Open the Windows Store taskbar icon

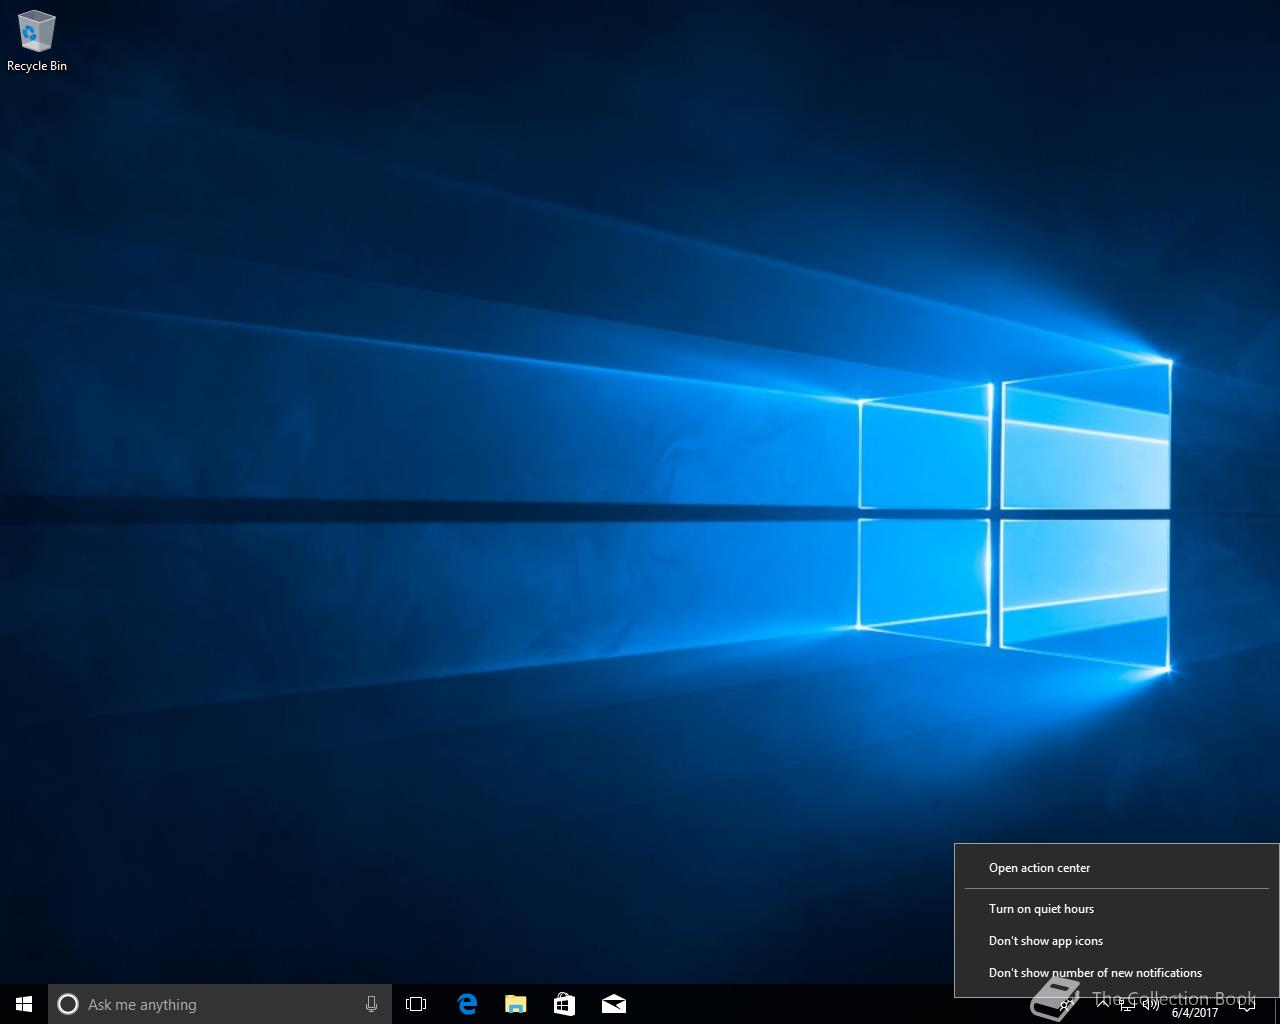pos(565,1004)
